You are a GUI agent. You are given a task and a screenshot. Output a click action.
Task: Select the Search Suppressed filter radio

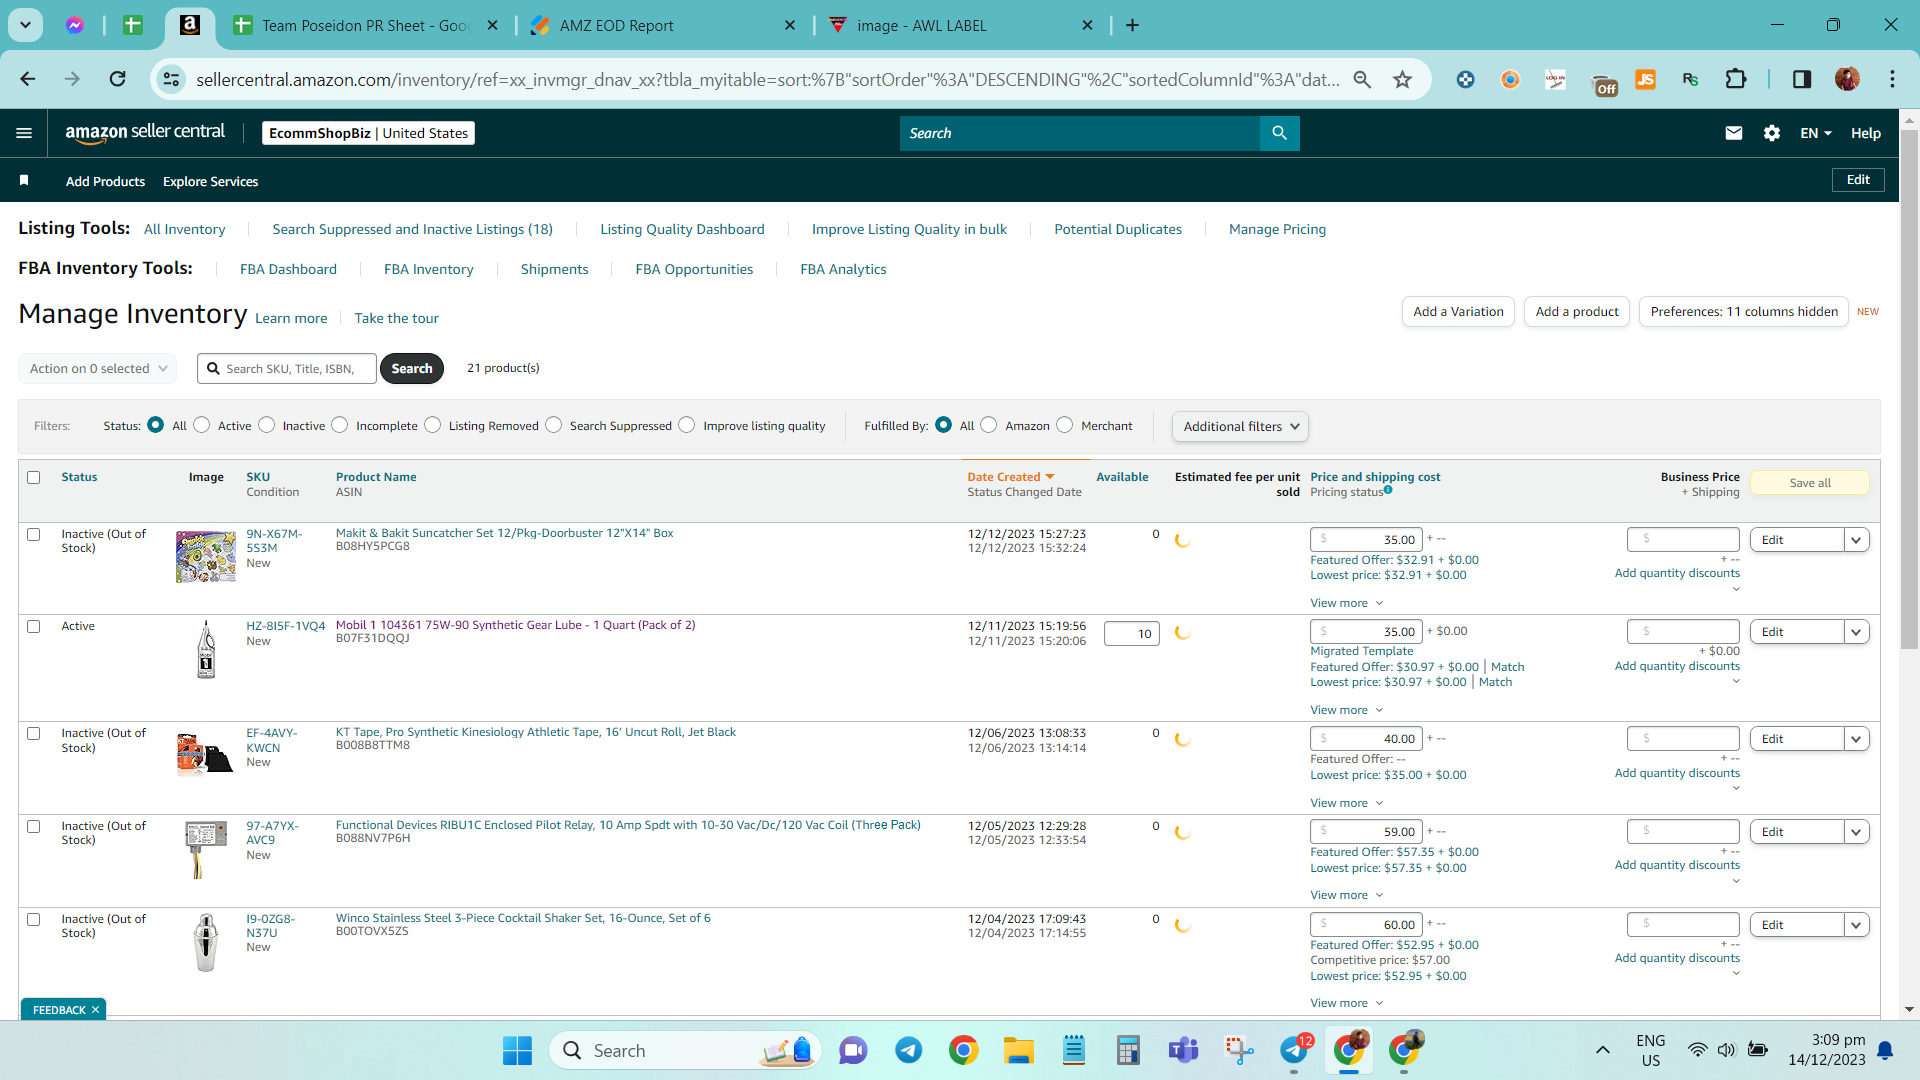point(554,425)
